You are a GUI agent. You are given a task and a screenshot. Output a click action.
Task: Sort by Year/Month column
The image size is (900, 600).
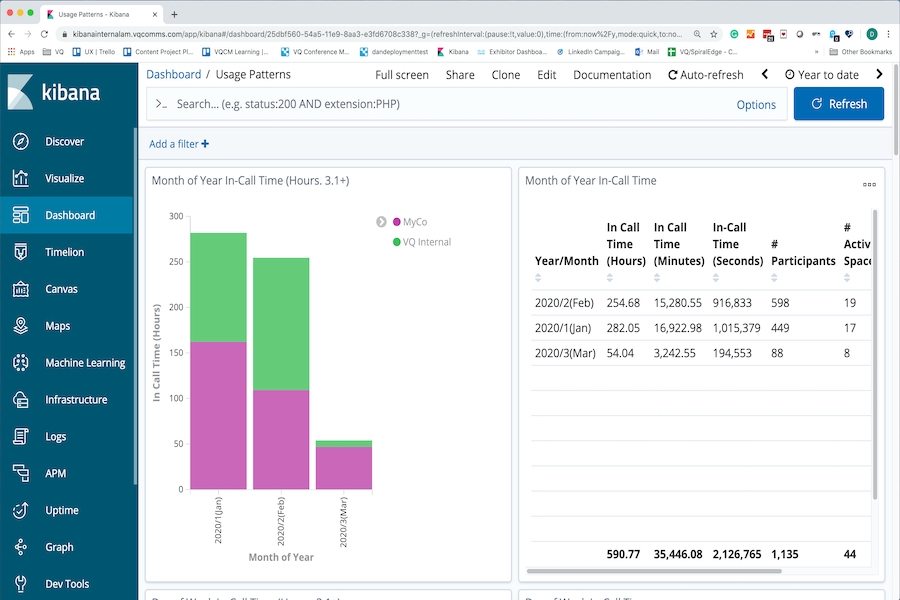(538, 278)
